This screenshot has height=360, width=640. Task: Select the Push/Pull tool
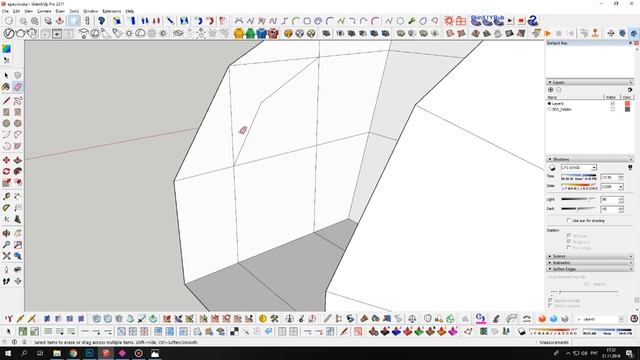(18, 160)
